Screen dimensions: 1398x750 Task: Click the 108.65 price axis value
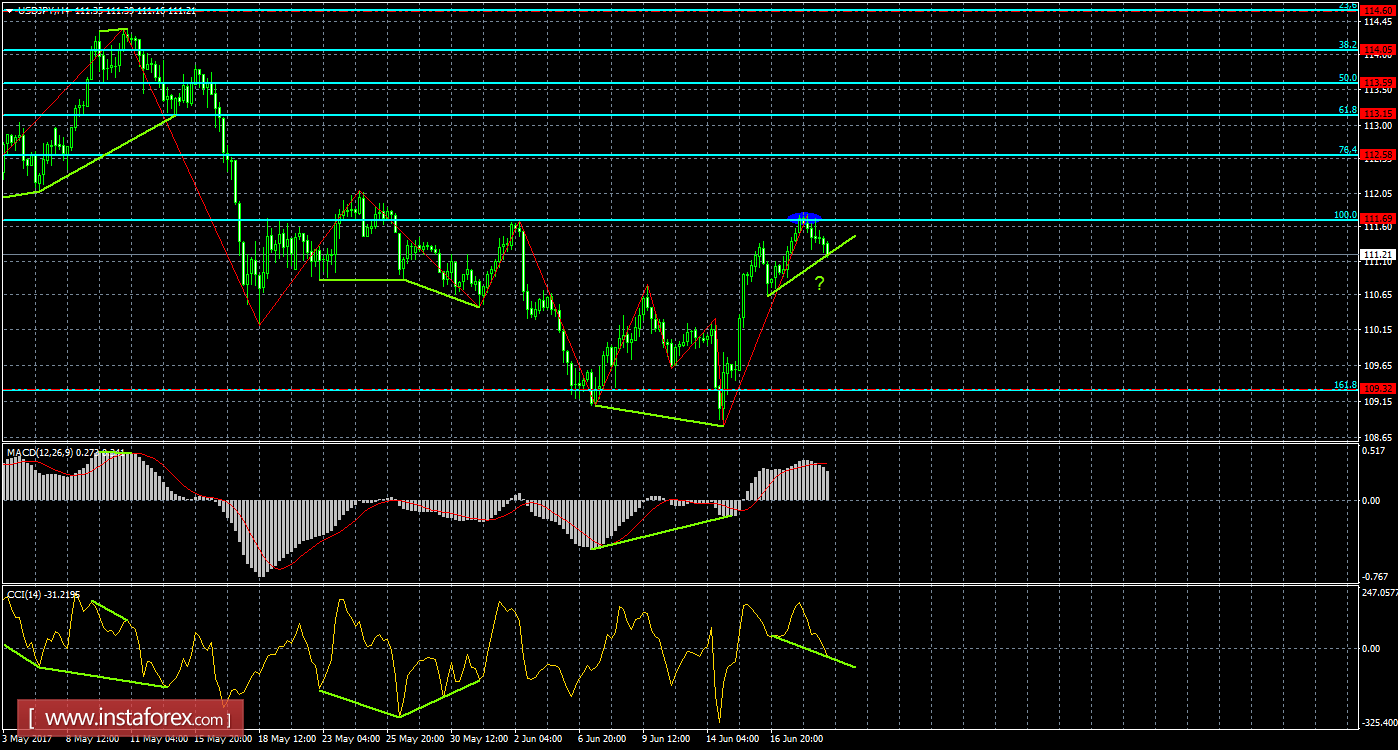point(1378,438)
